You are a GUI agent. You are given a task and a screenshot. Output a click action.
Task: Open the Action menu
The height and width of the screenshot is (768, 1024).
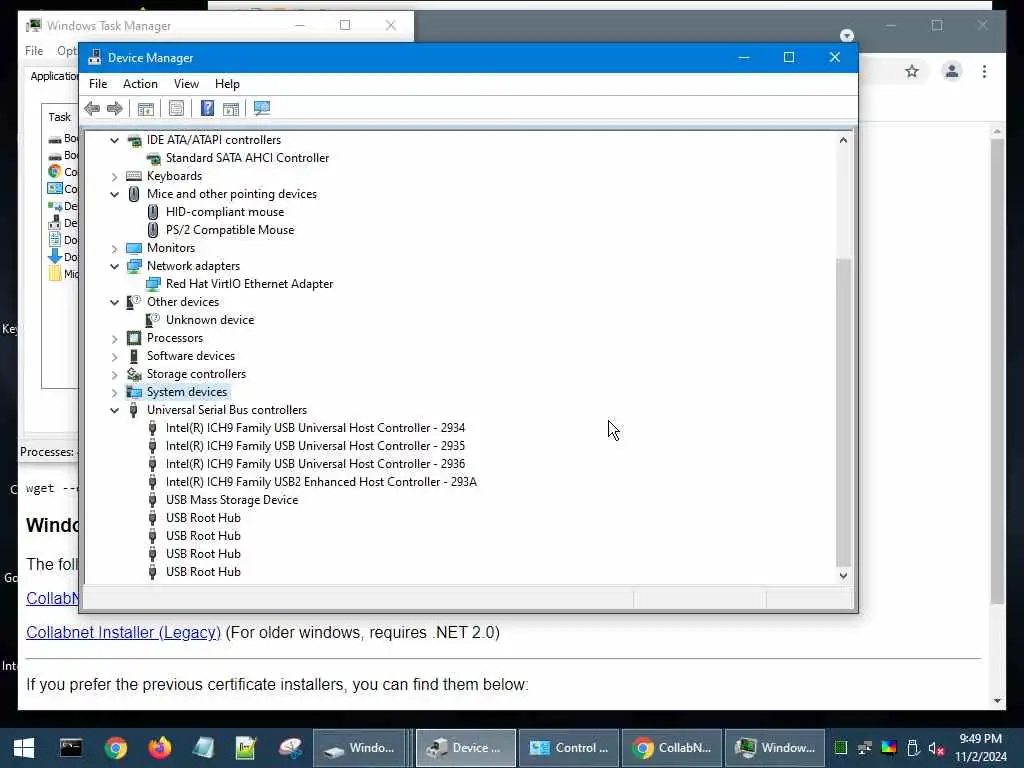140,84
